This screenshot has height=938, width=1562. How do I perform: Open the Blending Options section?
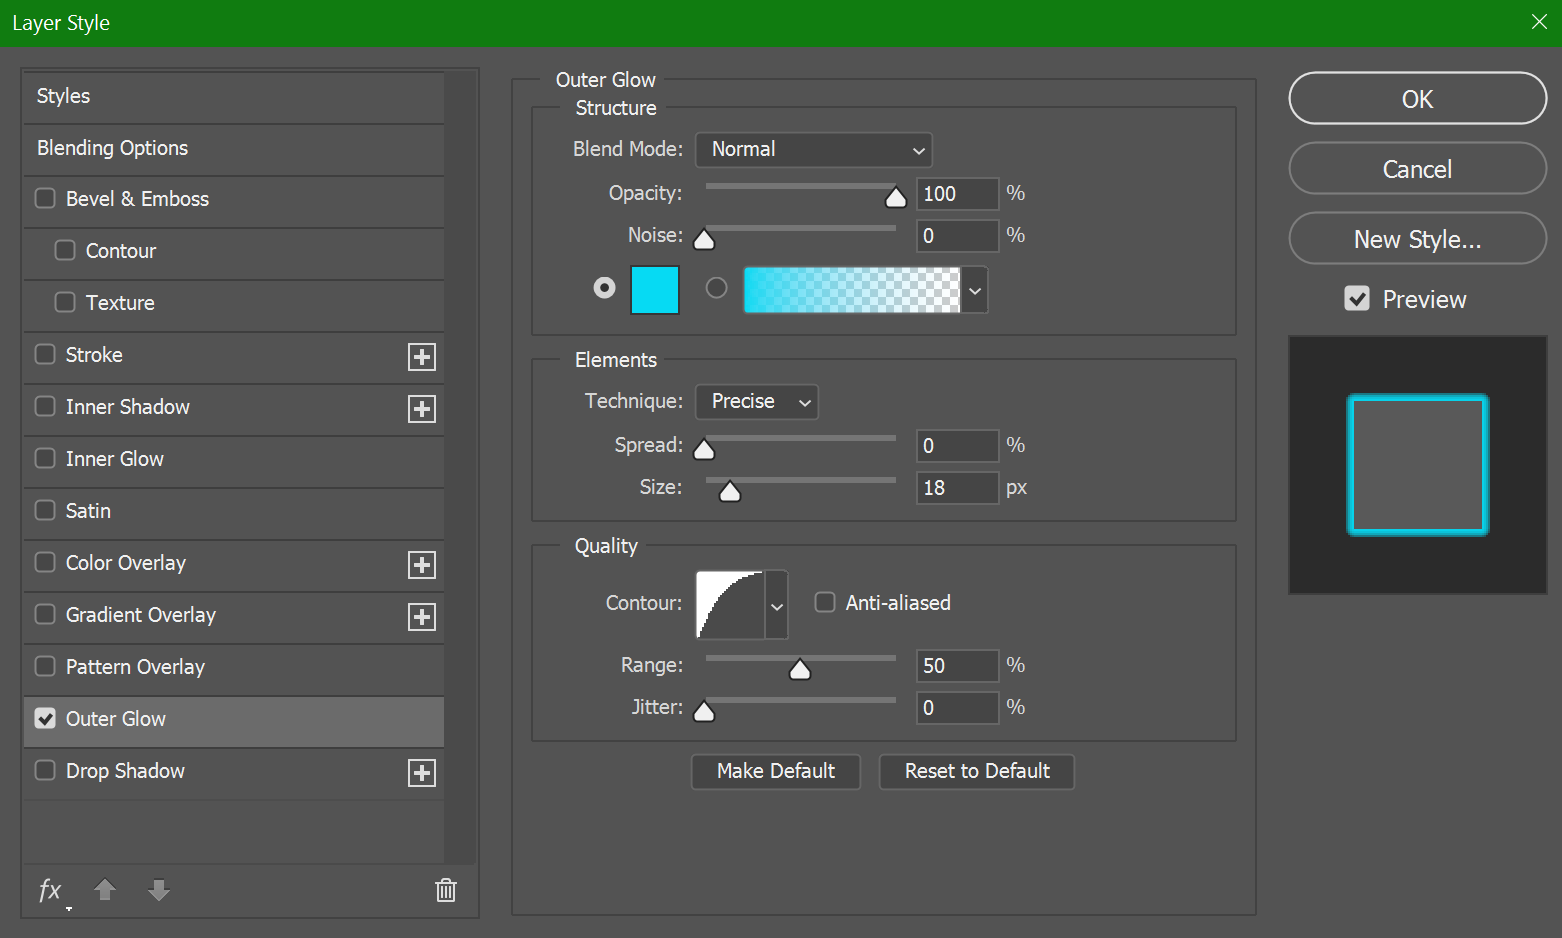pyautogui.click(x=113, y=148)
